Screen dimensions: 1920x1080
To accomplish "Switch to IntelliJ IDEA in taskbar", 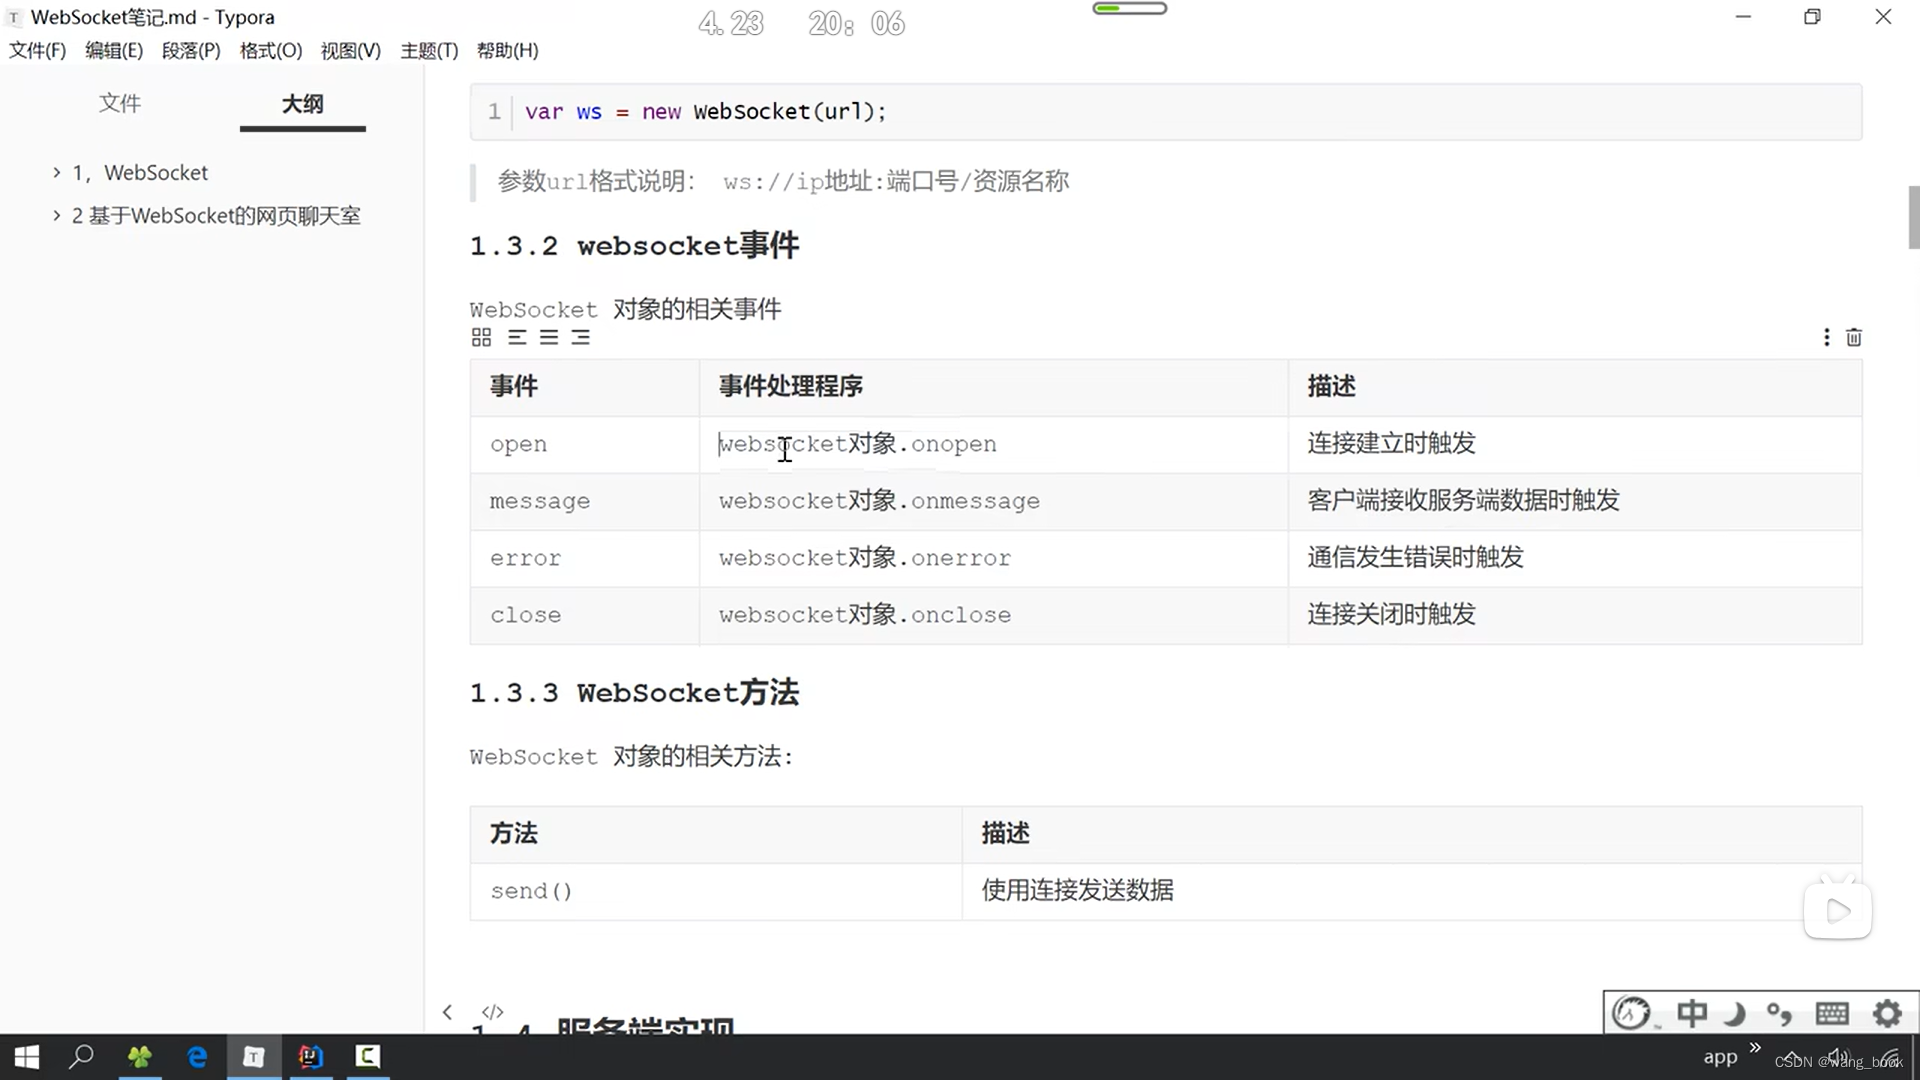I will (x=311, y=1057).
